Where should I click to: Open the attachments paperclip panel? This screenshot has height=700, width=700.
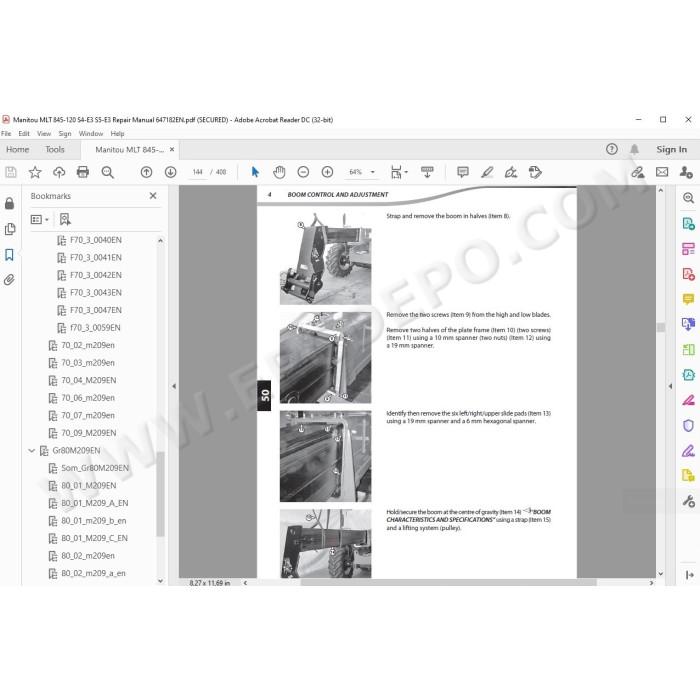pyautogui.click(x=9, y=280)
